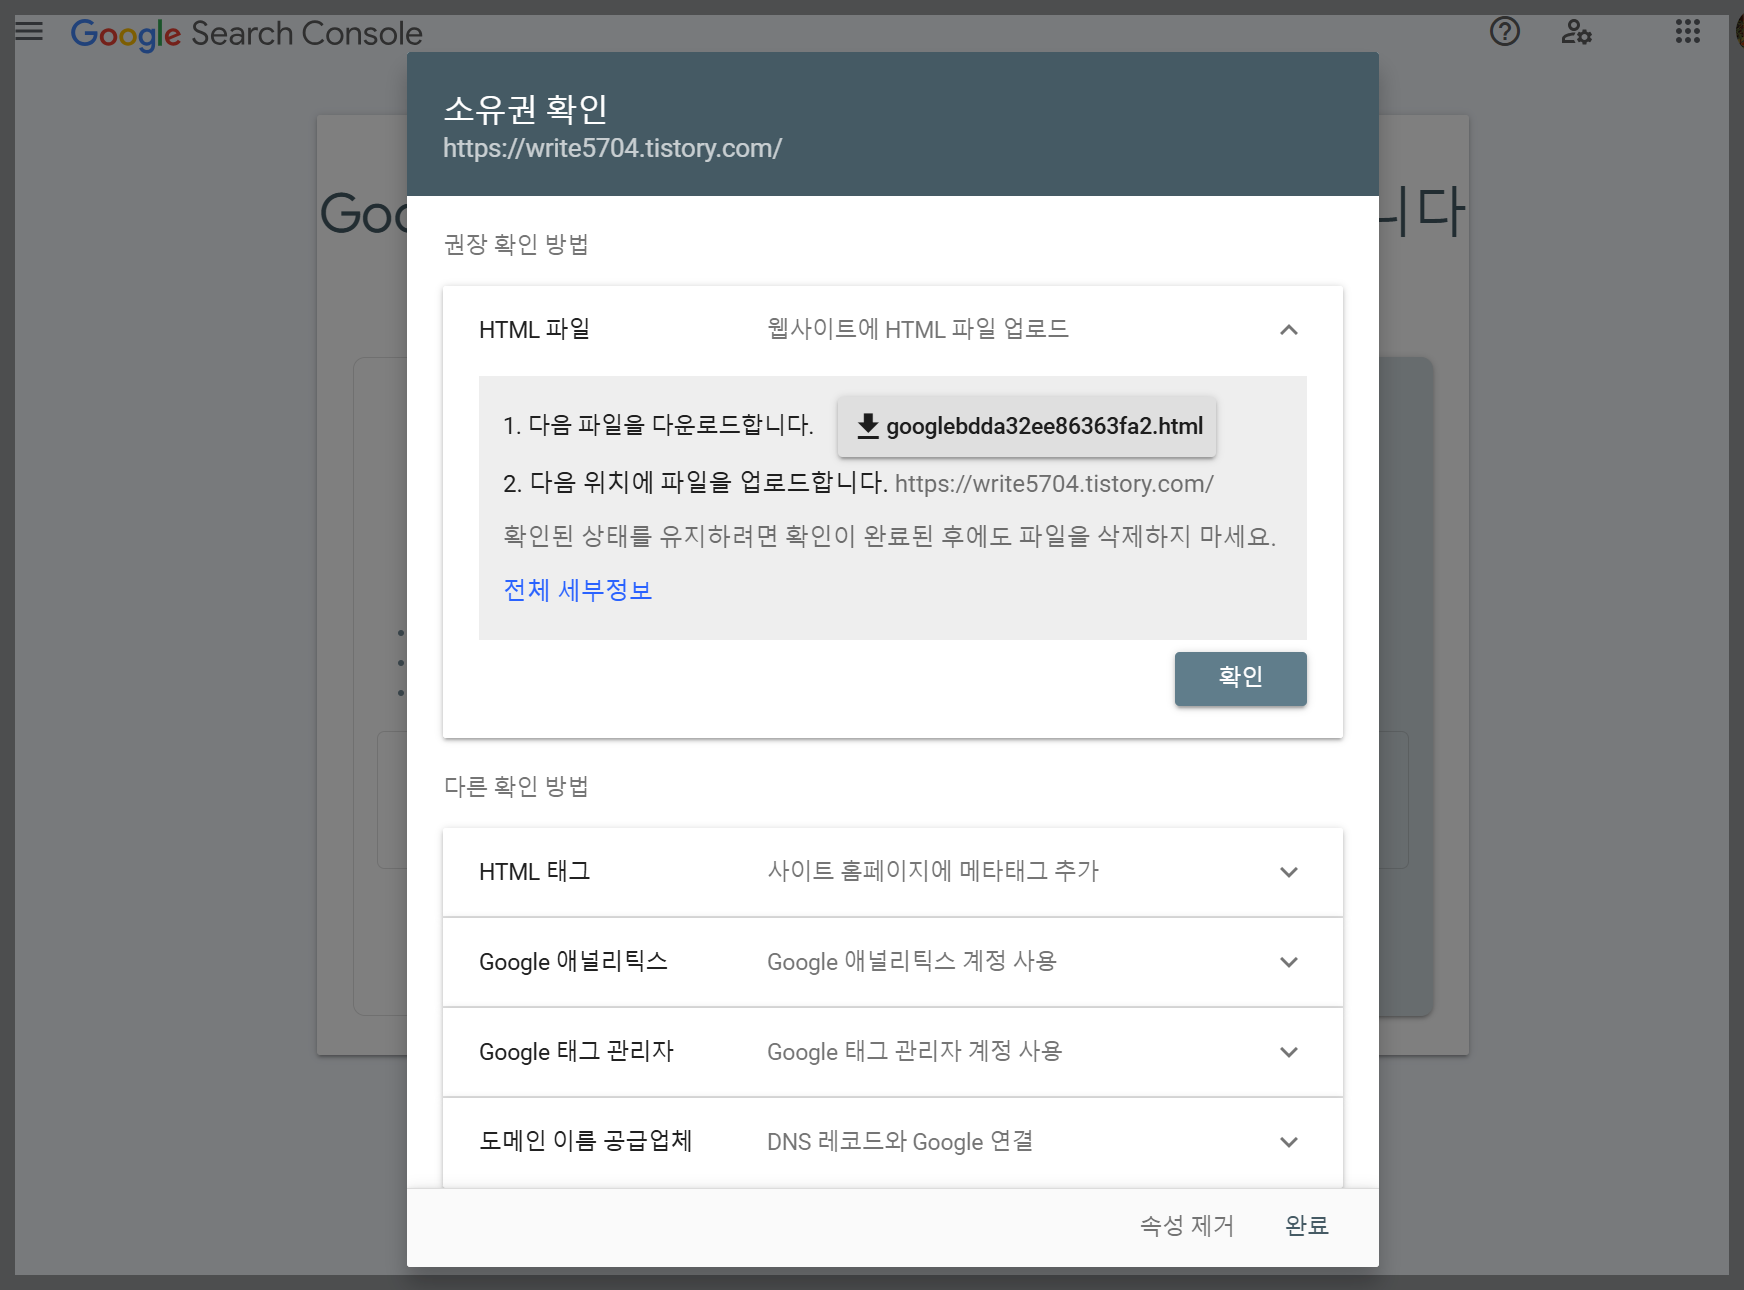Click the DNS 레코드와 Google 연결 description
Viewport: 1744px width, 1290px height.
click(x=900, y=1141)
